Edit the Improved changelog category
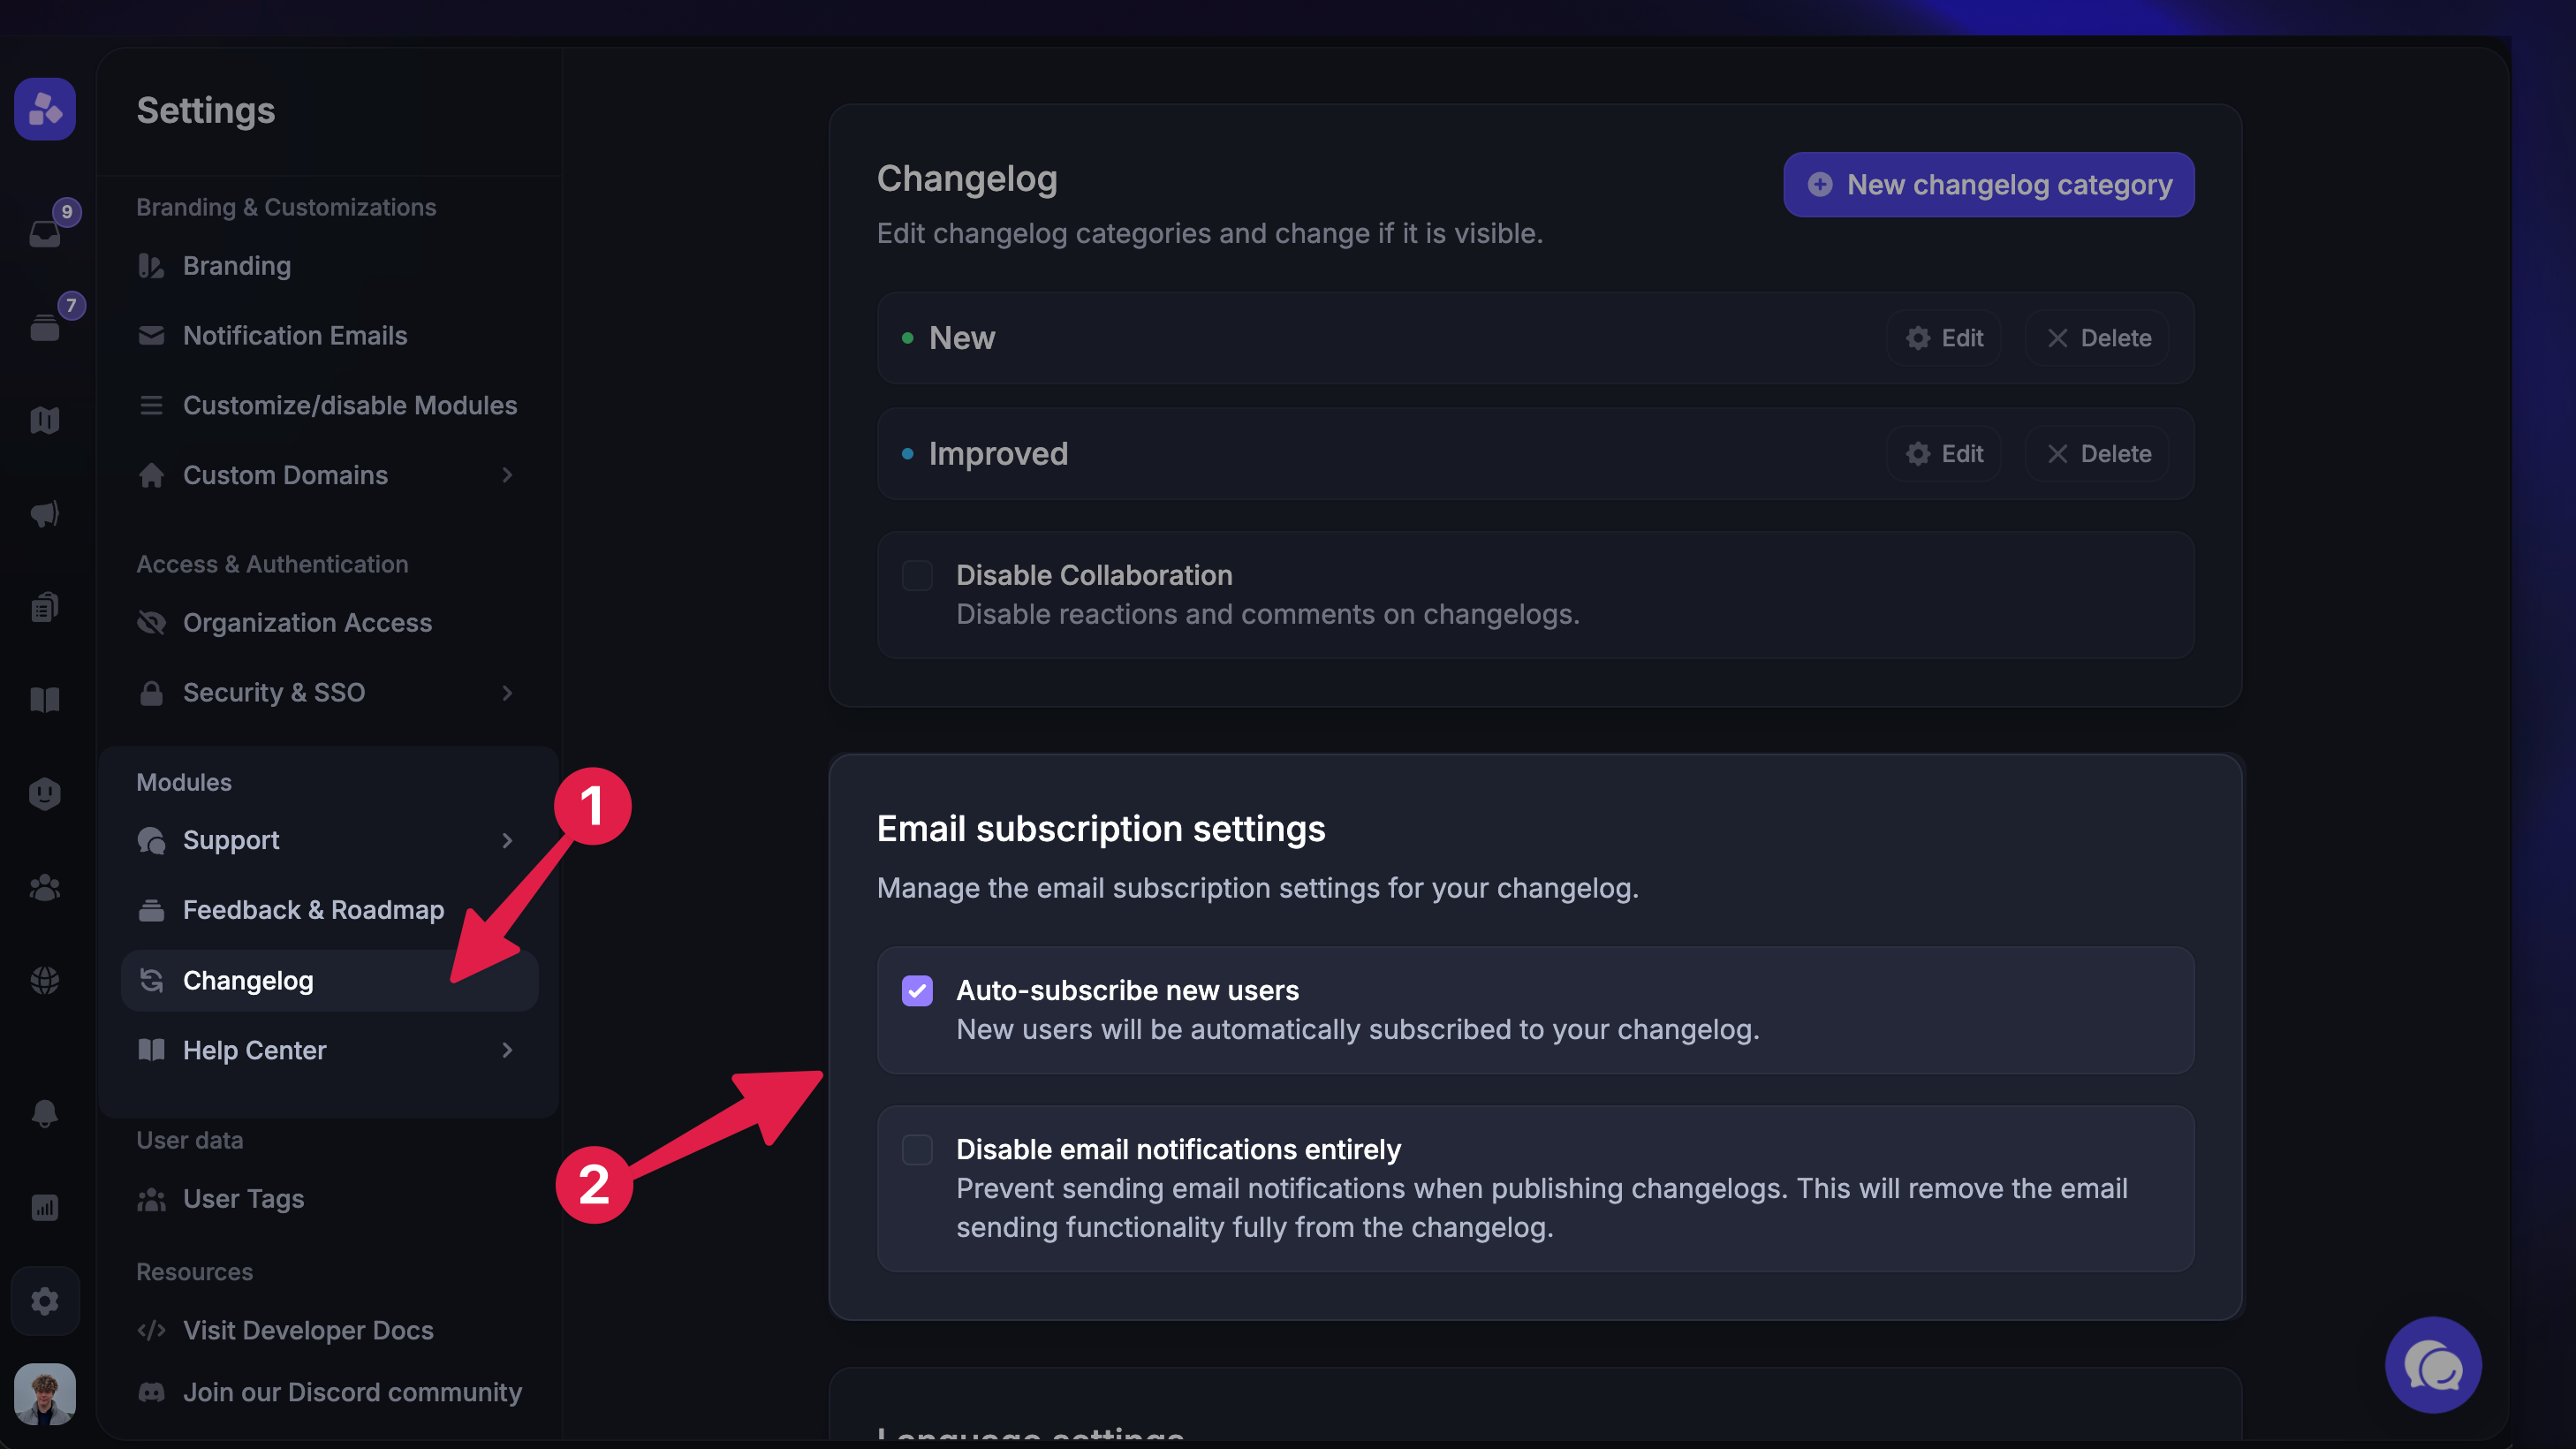This screenshot has width=2576, height=1449. (x=1943, y=454)
